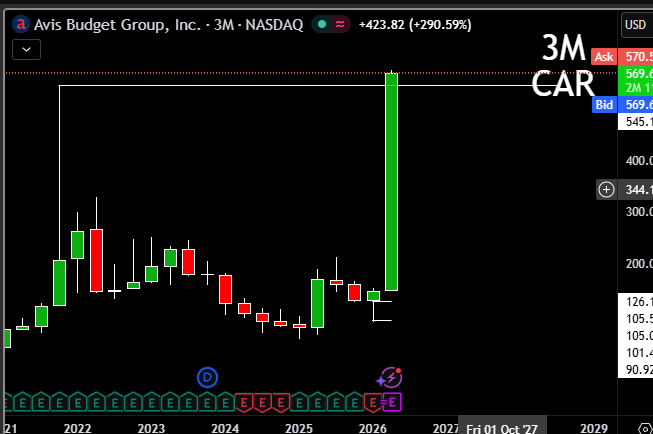This screenshot has width=653, height=434.
Task: Click the purple E earnings marker
Action: click(392, 402)
